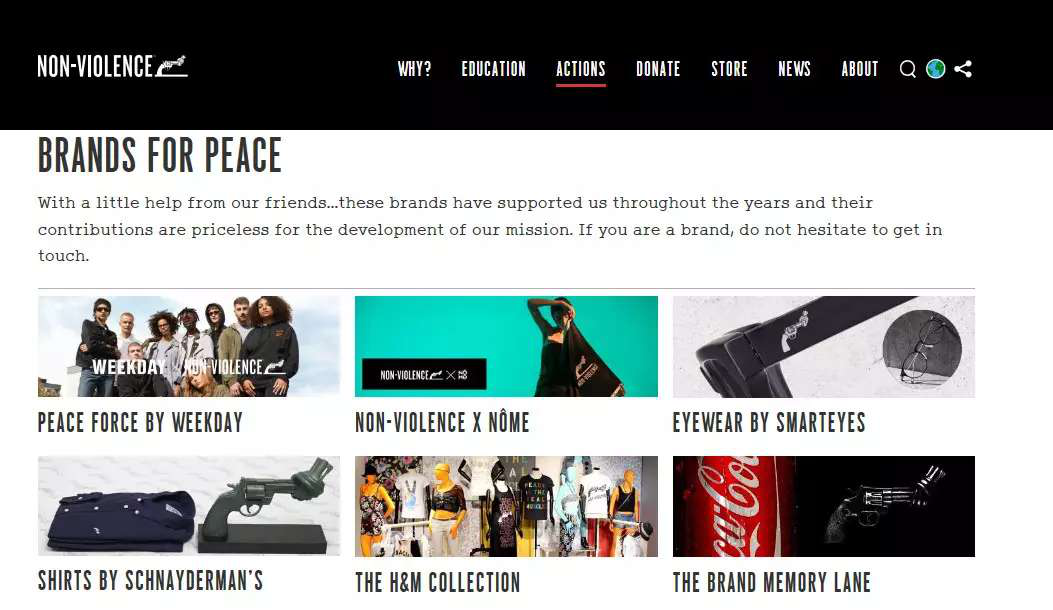Open the H&M mannequins thumbnail
Screen dimensions: 1053x610
(x=506, y=506)
